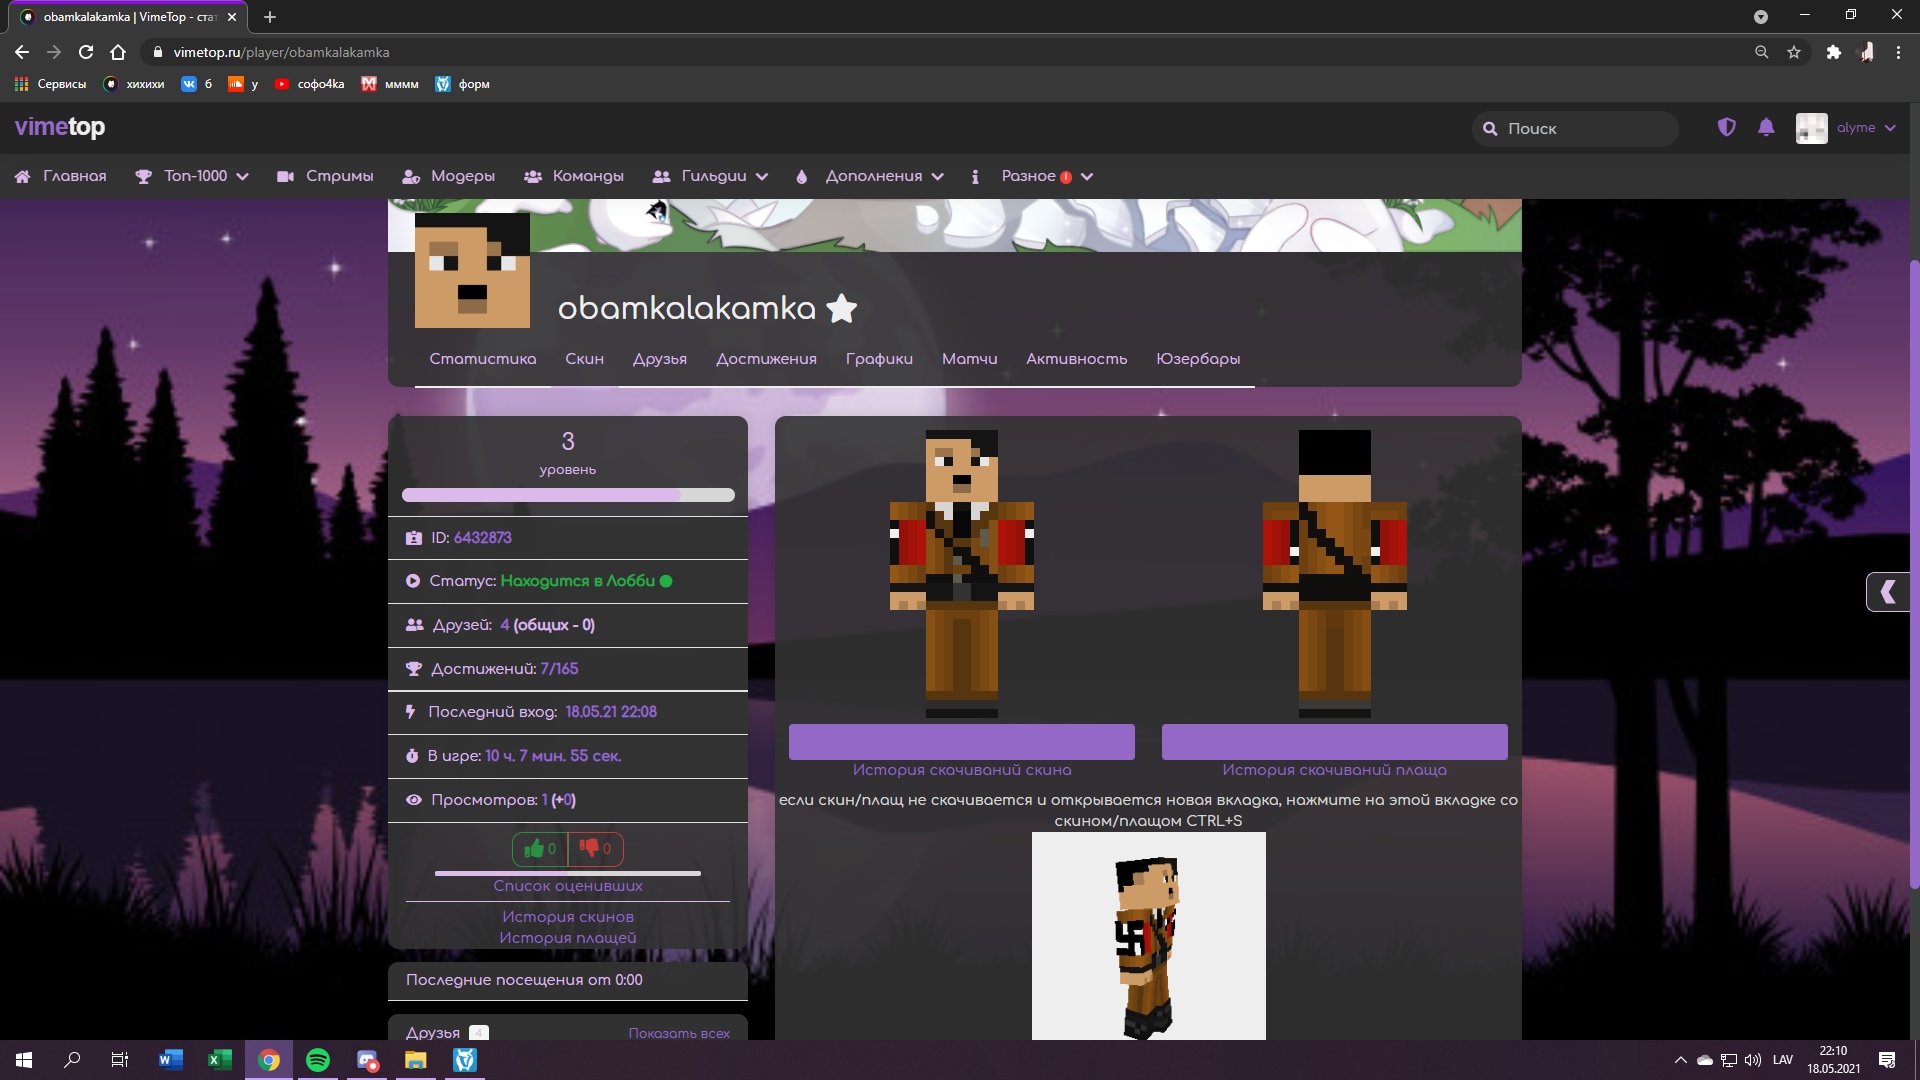Toggle the thumbs down dislike button
Image resolution: width=1920 pixels, height=1080 pixels.
pyautogui.click(x=595, y=849)
